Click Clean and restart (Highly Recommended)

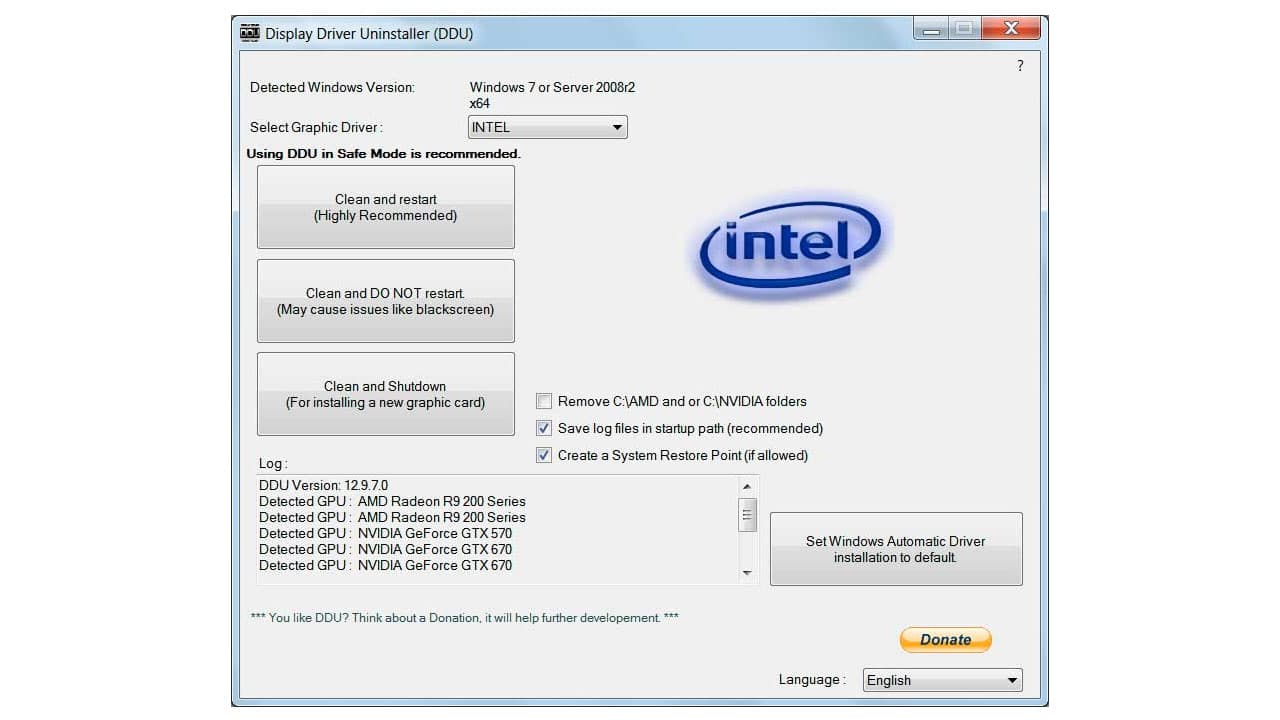click(385, 207)
